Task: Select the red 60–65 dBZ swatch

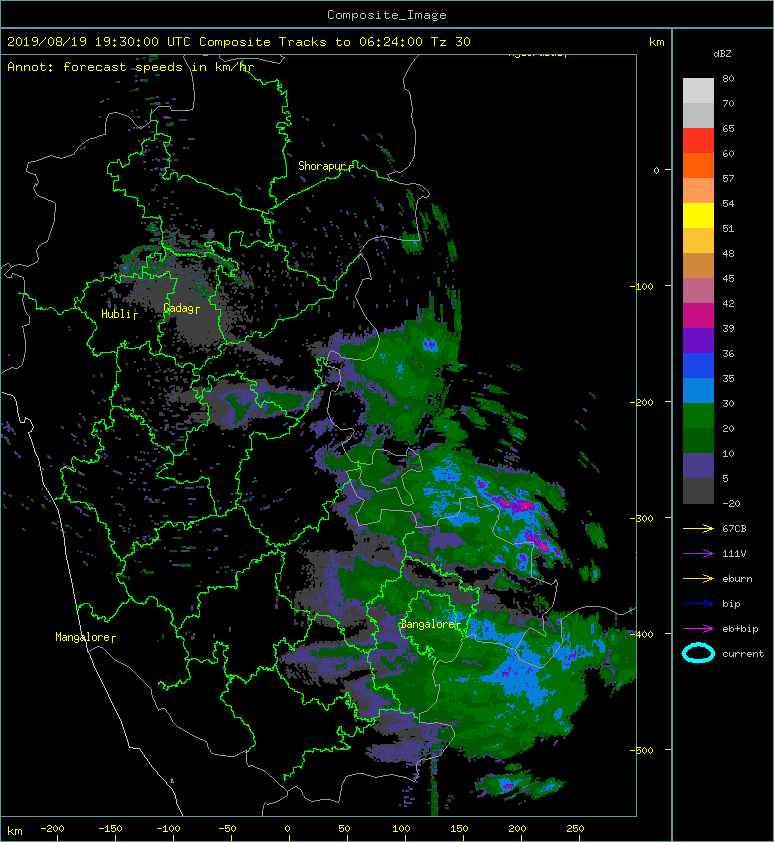Action: (698, 141)
